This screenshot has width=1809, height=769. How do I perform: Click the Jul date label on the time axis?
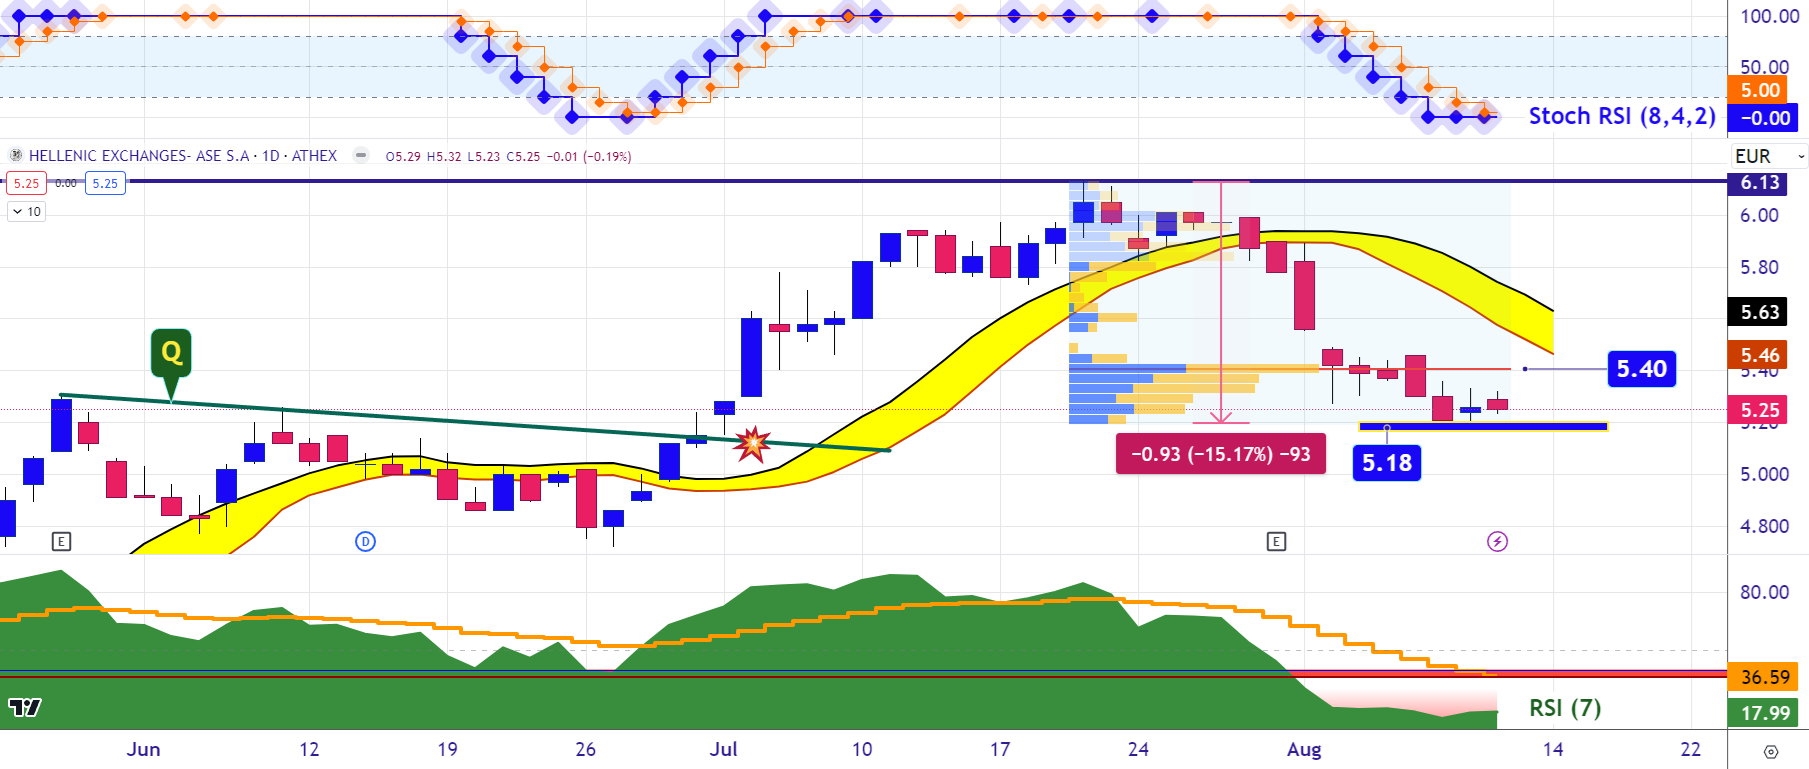(x=723, y=749)
